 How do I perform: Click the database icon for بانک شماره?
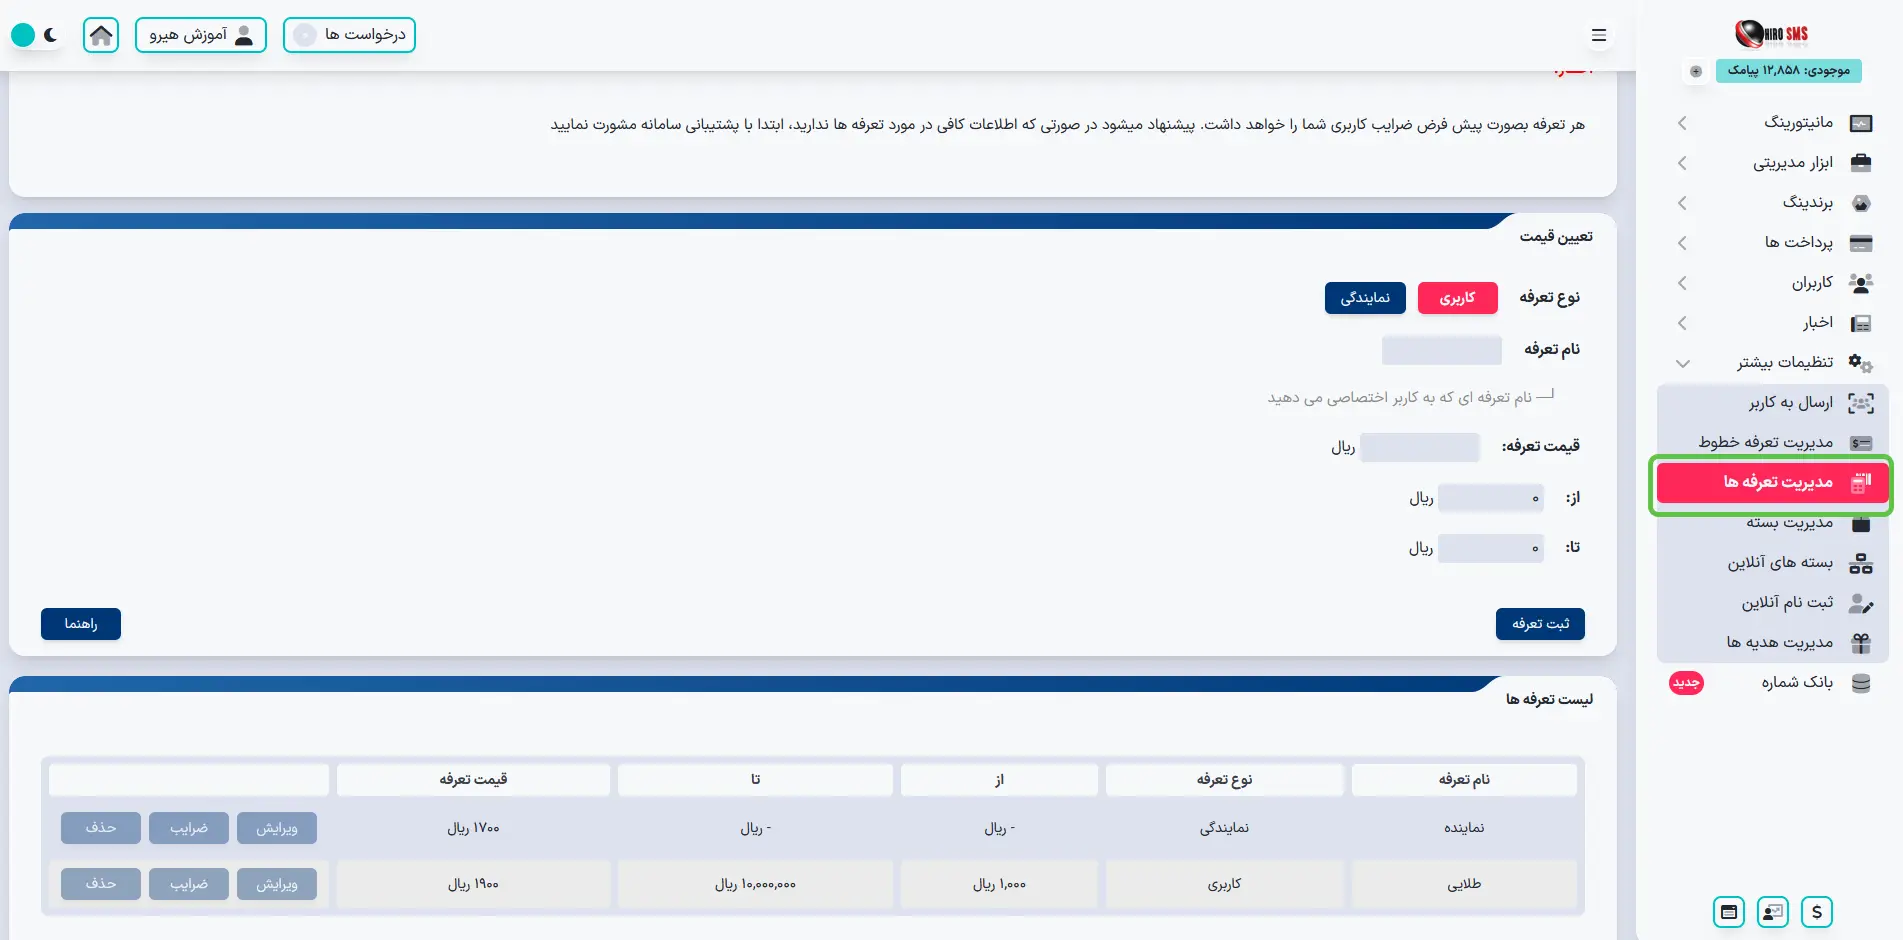click(1860, 683)
